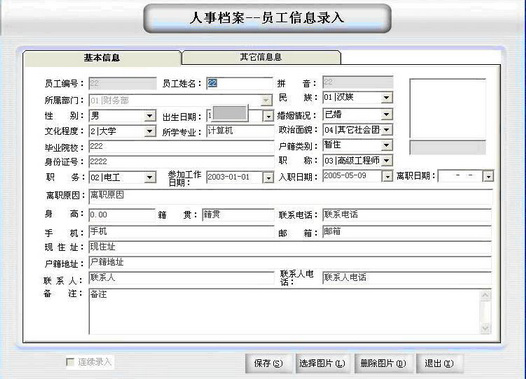The width and height of the screenshot is (526, 379).
Task: Click the 员工姓名 input field
Action: pos(239,83)
